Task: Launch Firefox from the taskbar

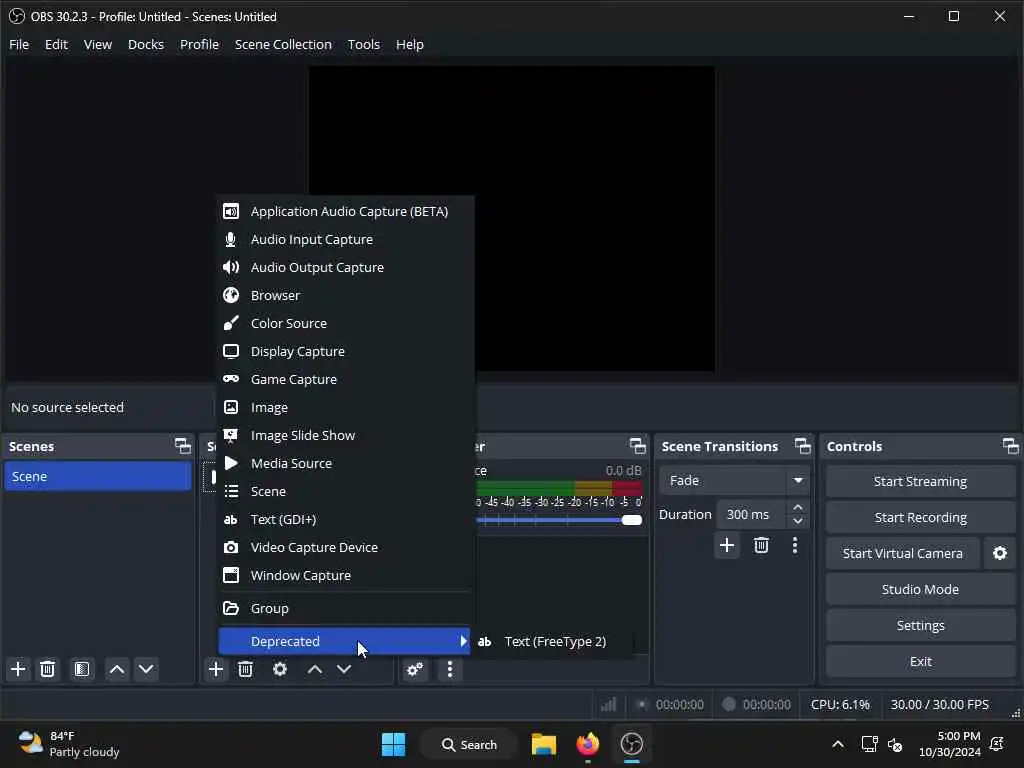Action: pos(588,744)
